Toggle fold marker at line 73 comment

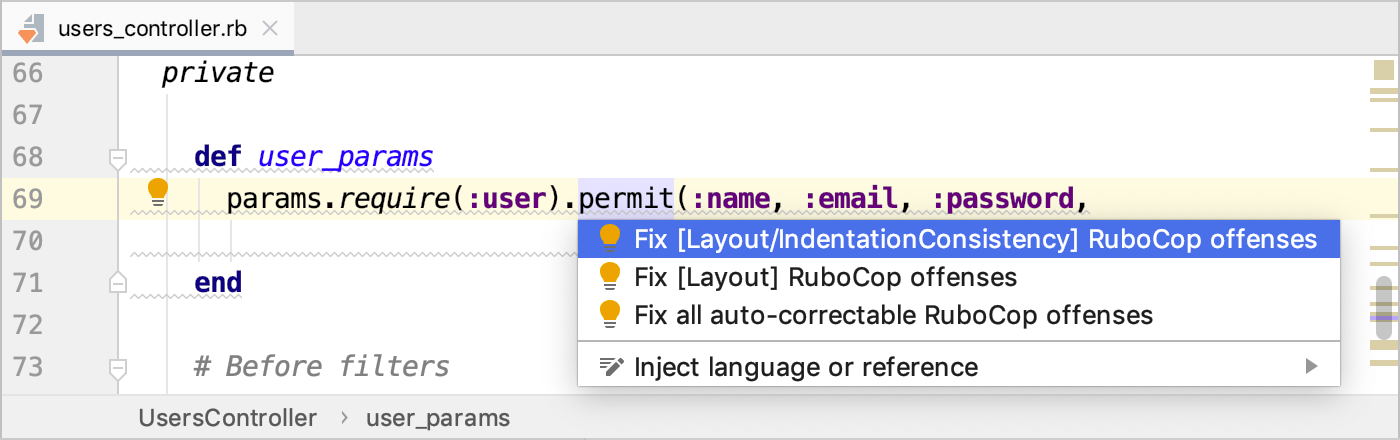[118, 368]
